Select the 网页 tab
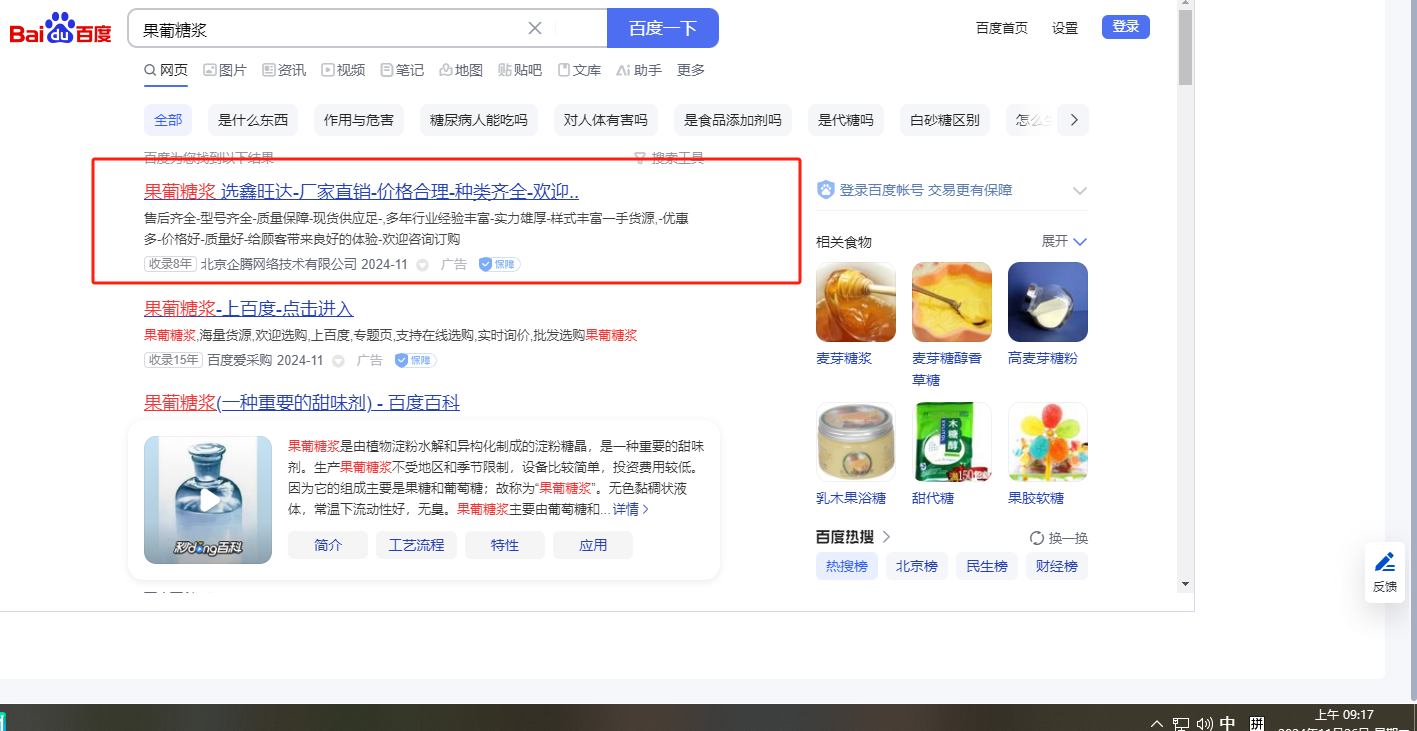Screen dimensions: 1417x731 tap(166, 70)
